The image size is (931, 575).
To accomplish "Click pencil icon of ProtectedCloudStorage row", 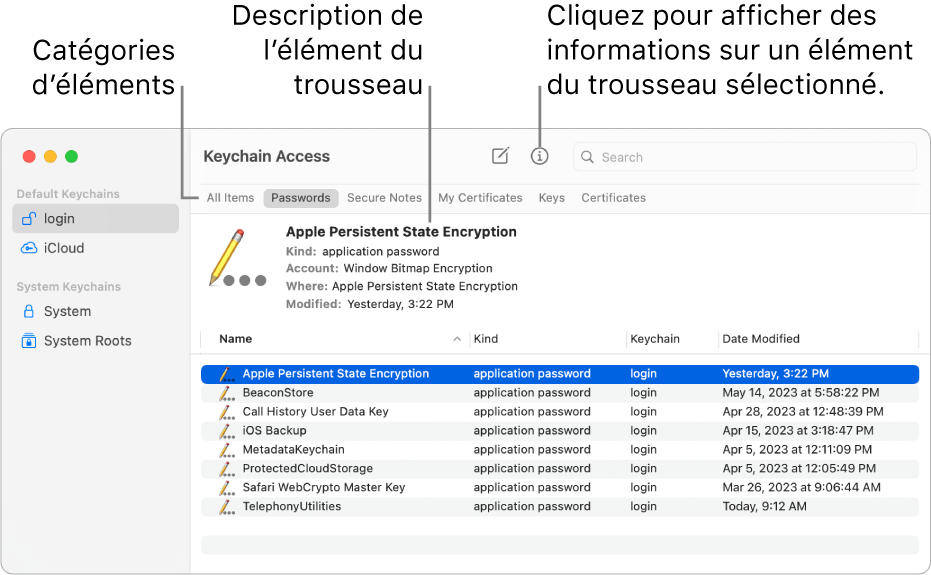I will coord(227,469).
